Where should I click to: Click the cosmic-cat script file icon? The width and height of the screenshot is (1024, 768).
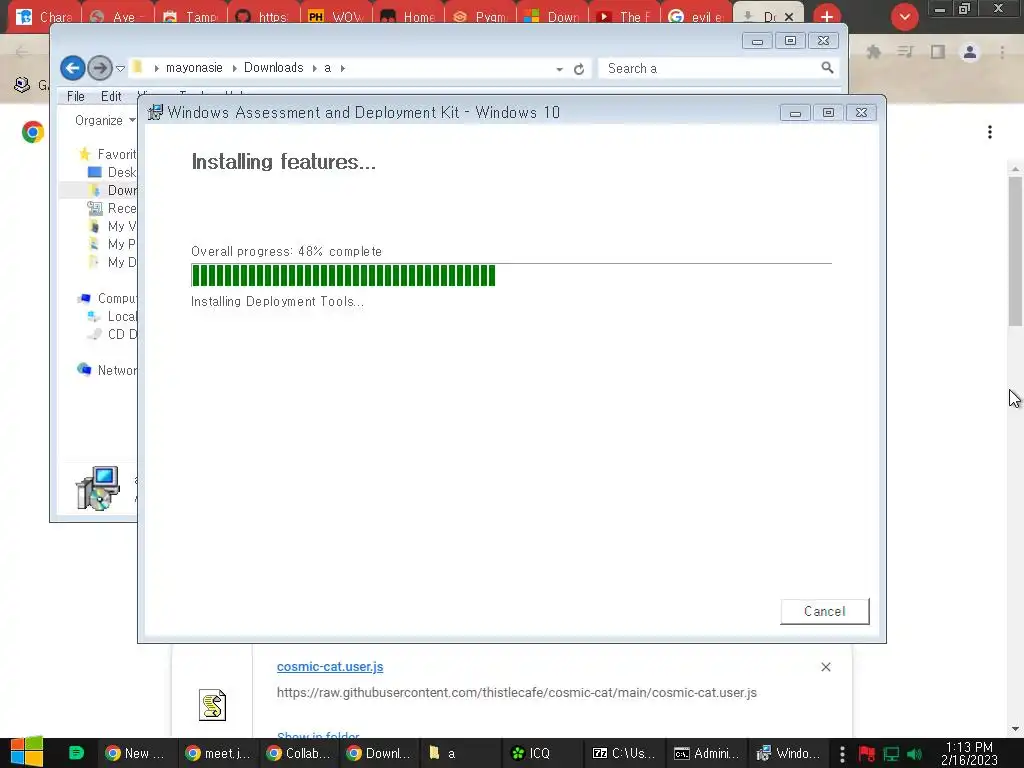(212, 705)
